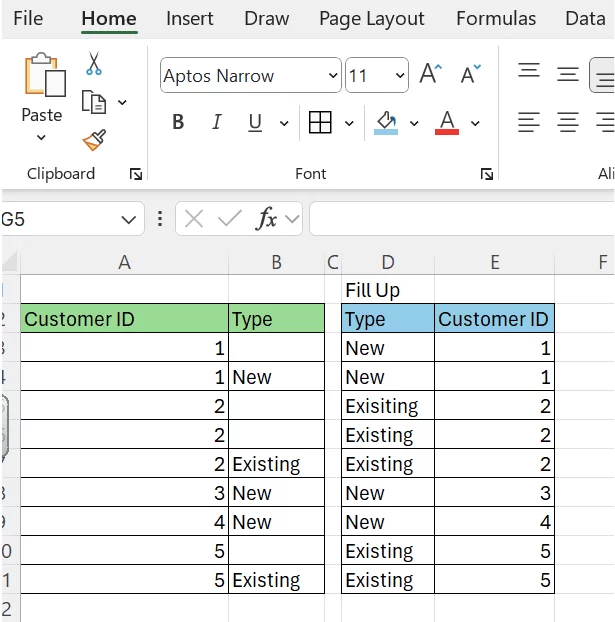The width and height of the screenshot is (615, 622).
Task: Expand Borders options dropdown arrow
Action: pyautogui.click(x=349, y=123)
